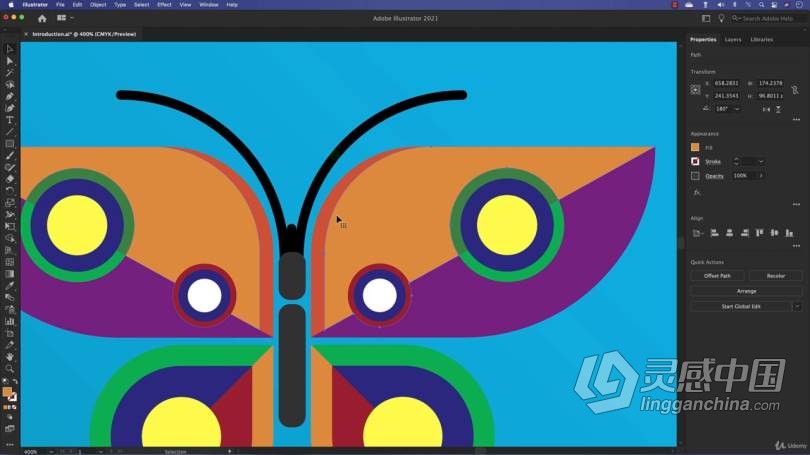Image resolution: width=810 pixels, height=455 pixels.
Task: Select the reference point locator
Action: 695,89
